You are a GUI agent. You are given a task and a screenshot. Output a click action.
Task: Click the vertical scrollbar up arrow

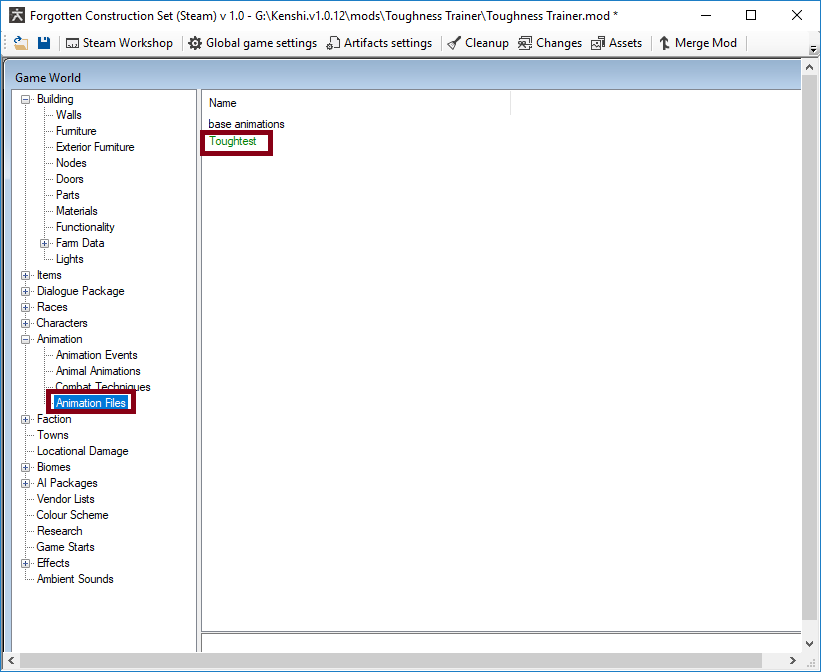pyautogui.click(x=809, y=68)
